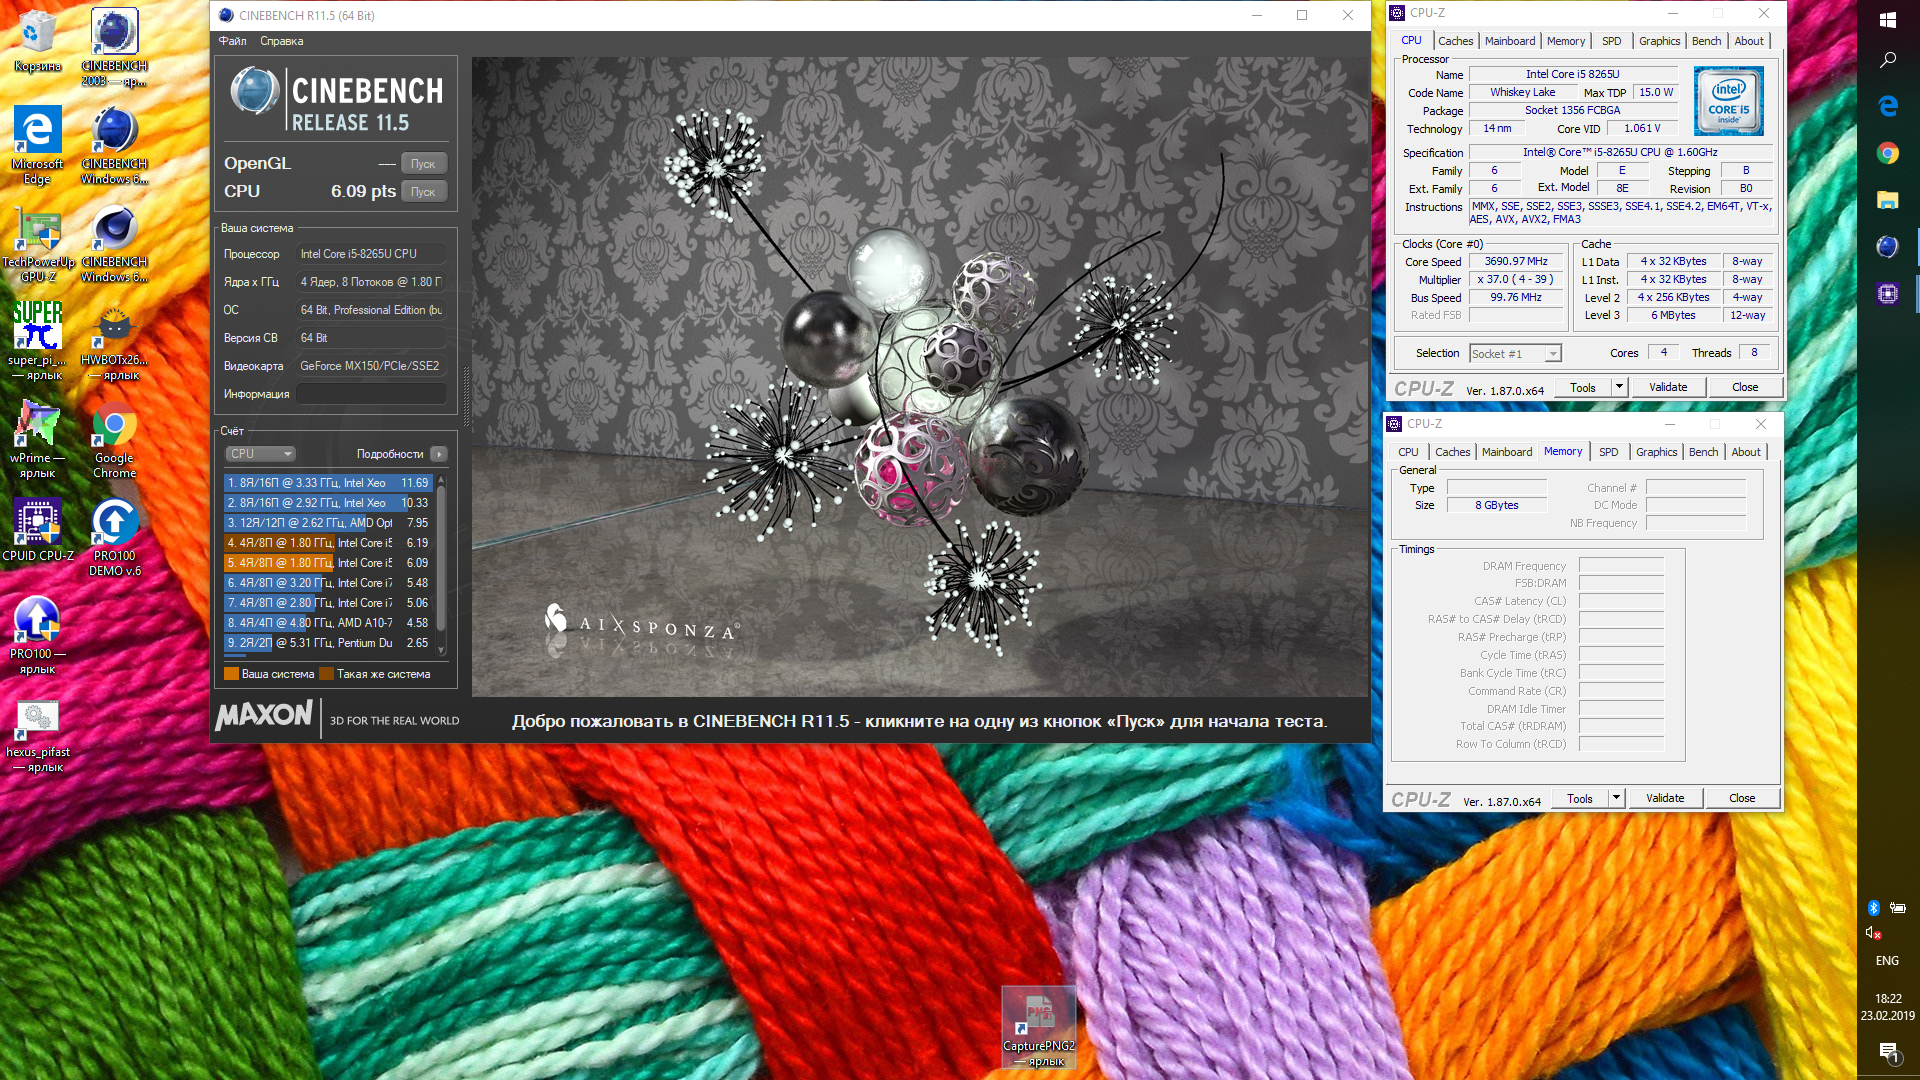
Task: Select ranking row 1 Intel Xeon 11.69
Action: tap(328, 483)
